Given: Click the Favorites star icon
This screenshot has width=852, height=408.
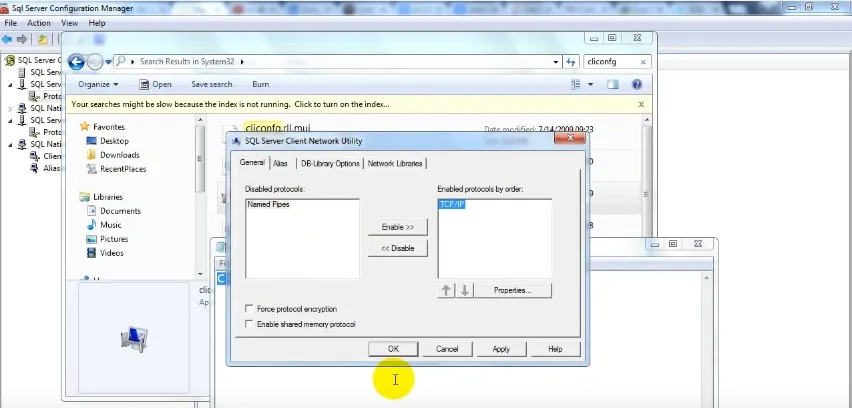Looking at the screenshot, I should 84,127.
